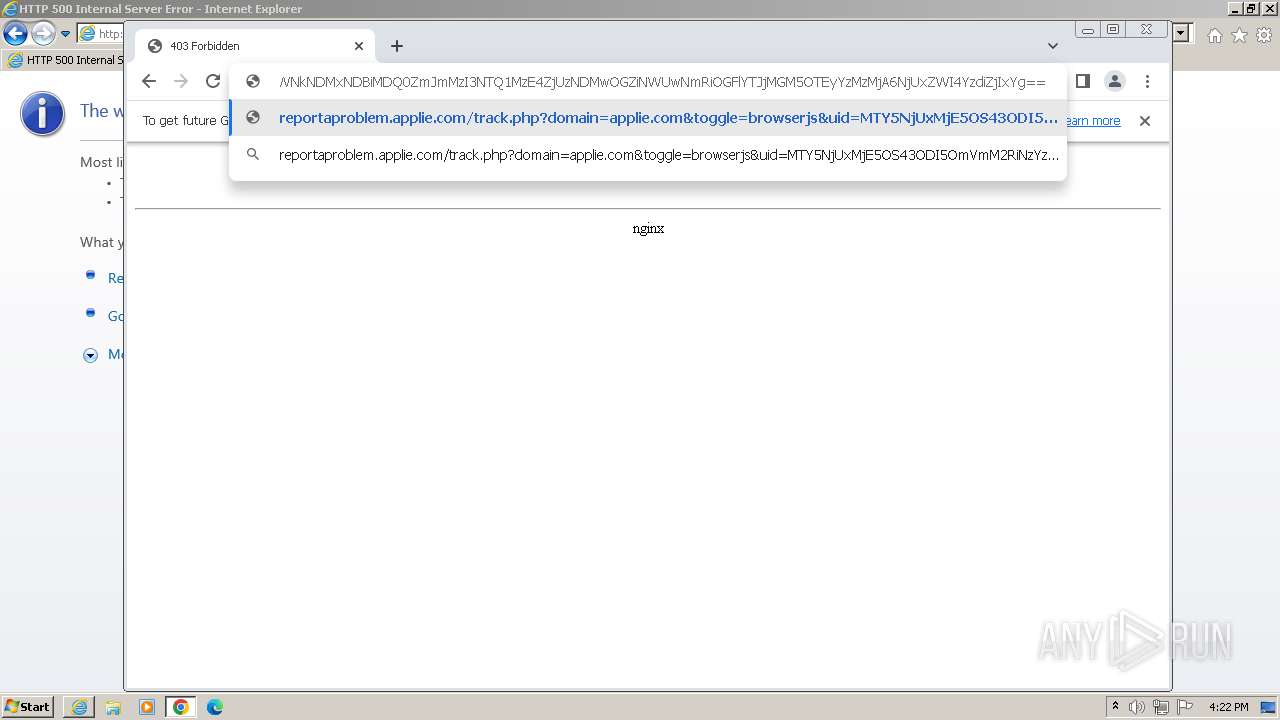Go back in Chrome
Screen dimensions: 1280x720
149,82
